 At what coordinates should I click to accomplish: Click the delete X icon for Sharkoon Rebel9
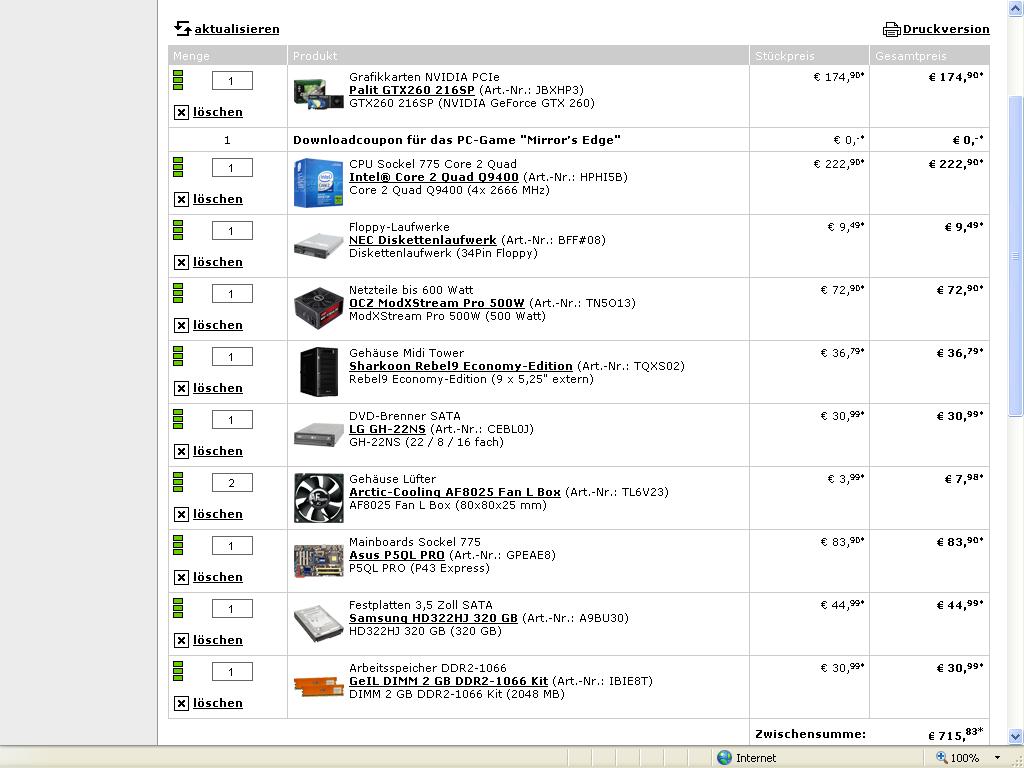tap(182, 389)
